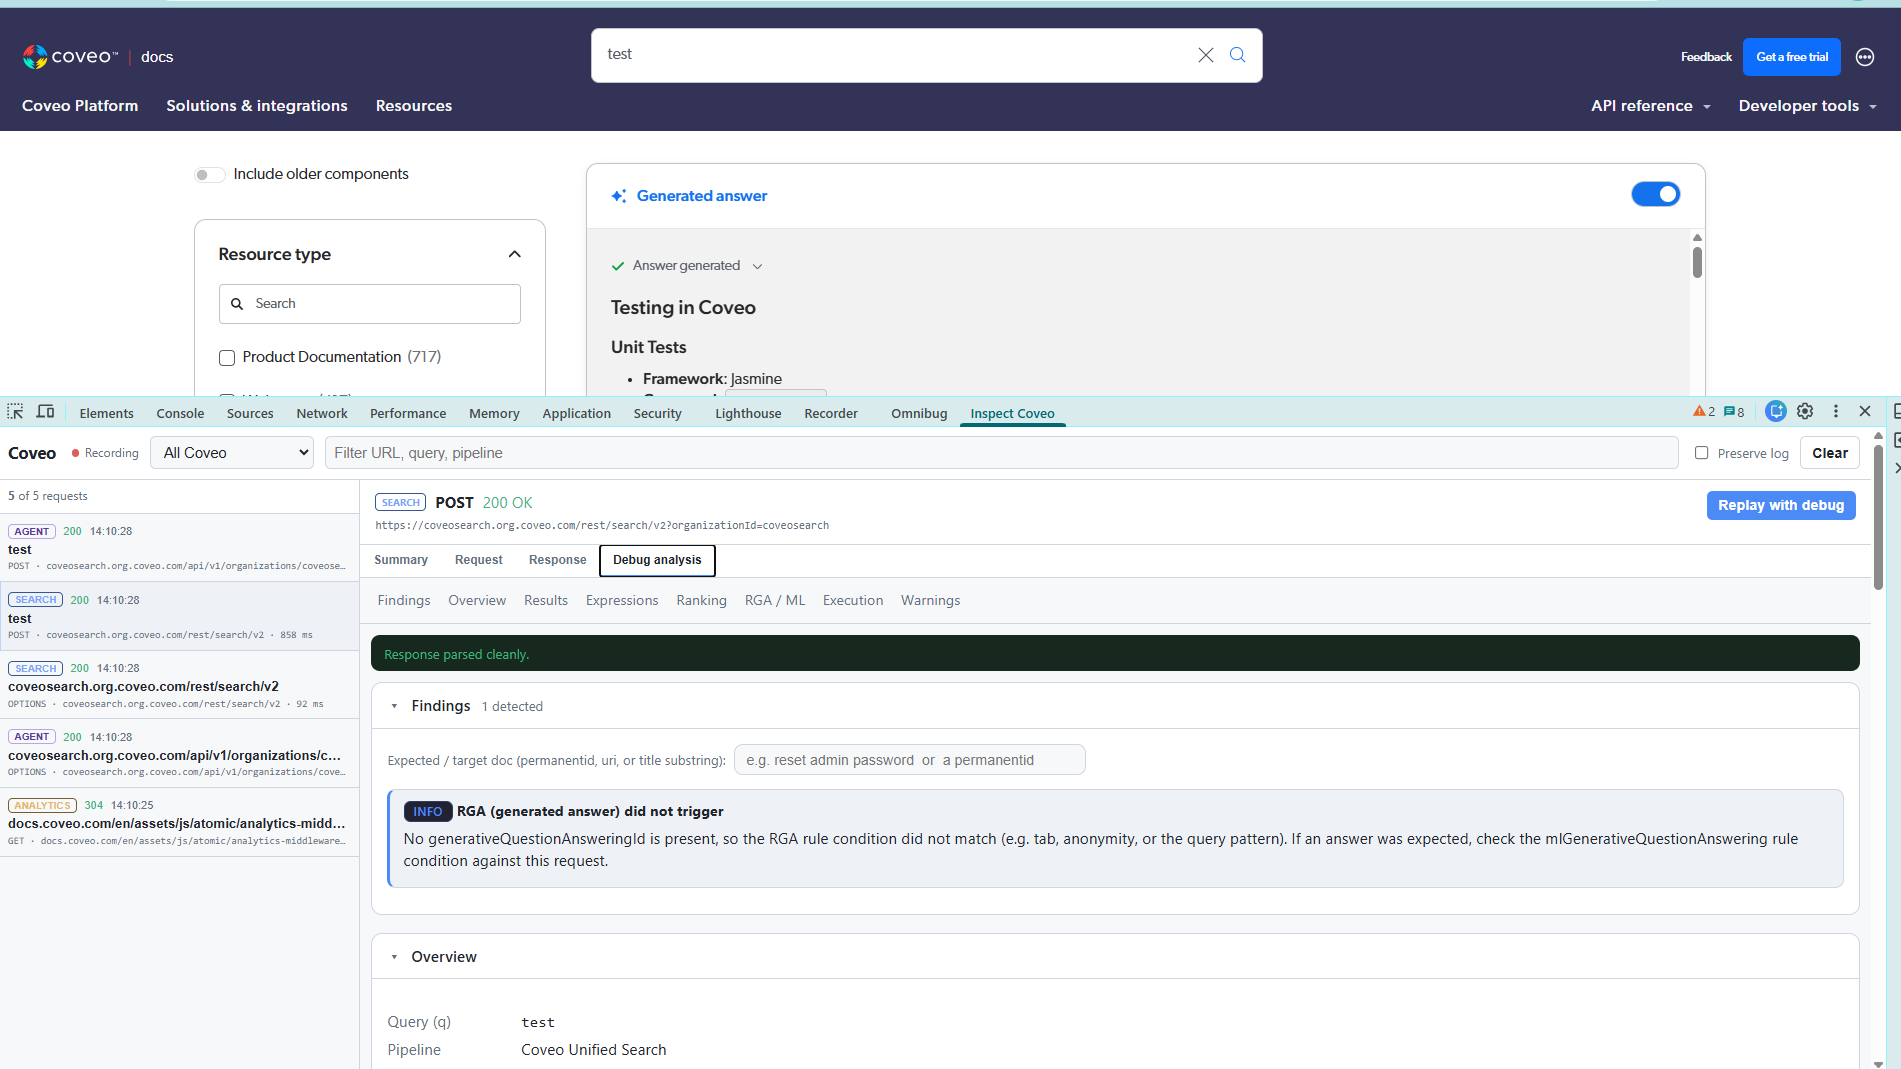This screenshot has height=1069, width=1901.
Task: Open the Expressions debug sub-tab
Action: pos(622,600)
